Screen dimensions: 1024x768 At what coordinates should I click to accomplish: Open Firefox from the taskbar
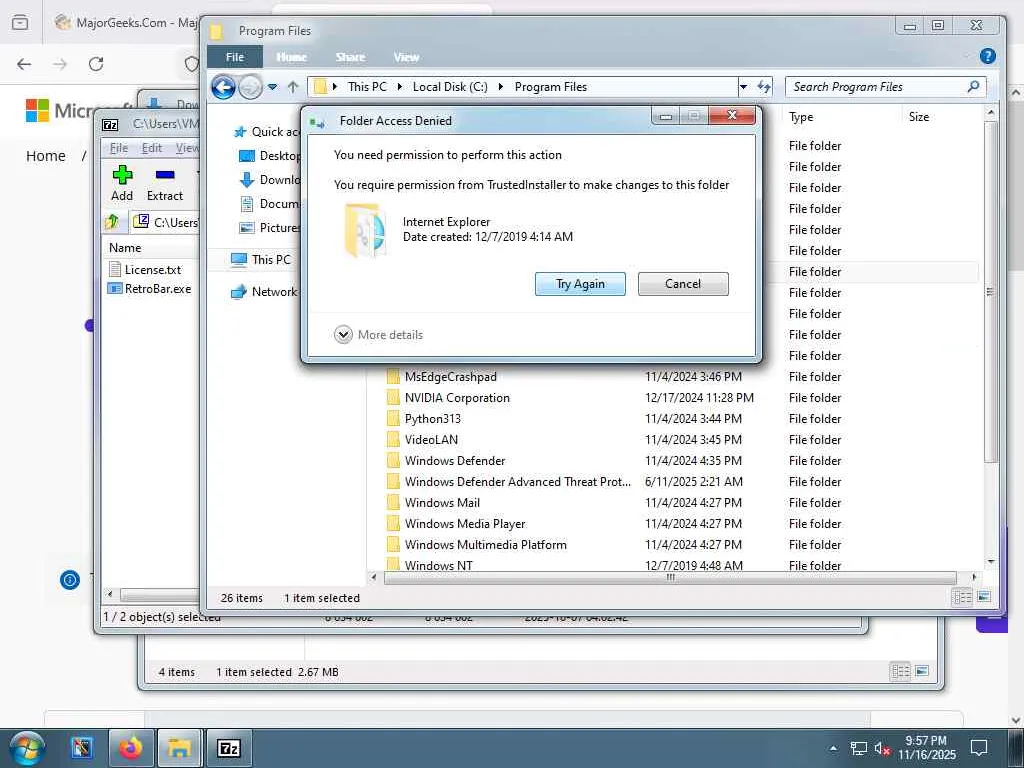[131, 748]
